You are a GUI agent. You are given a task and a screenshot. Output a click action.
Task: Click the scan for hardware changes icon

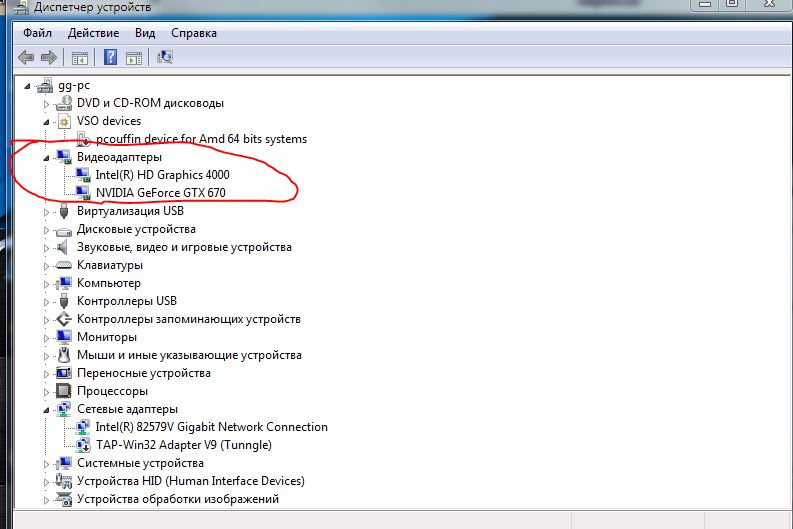165,57
